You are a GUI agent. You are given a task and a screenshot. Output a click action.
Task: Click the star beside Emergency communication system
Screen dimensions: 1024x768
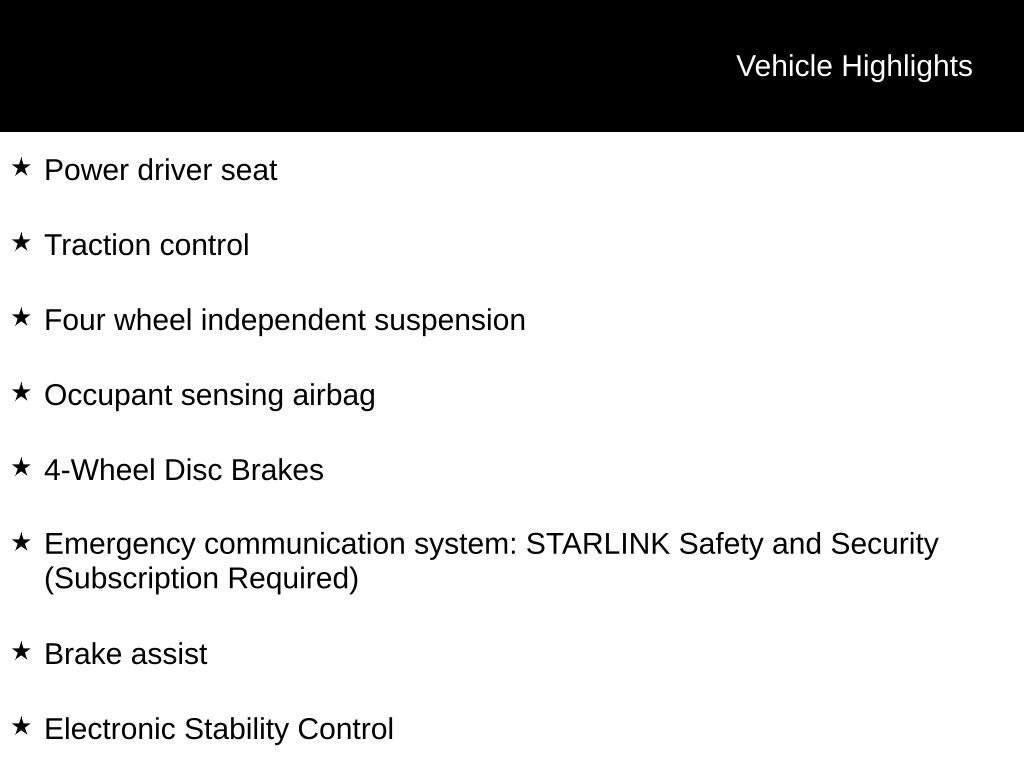pos(21,541)
